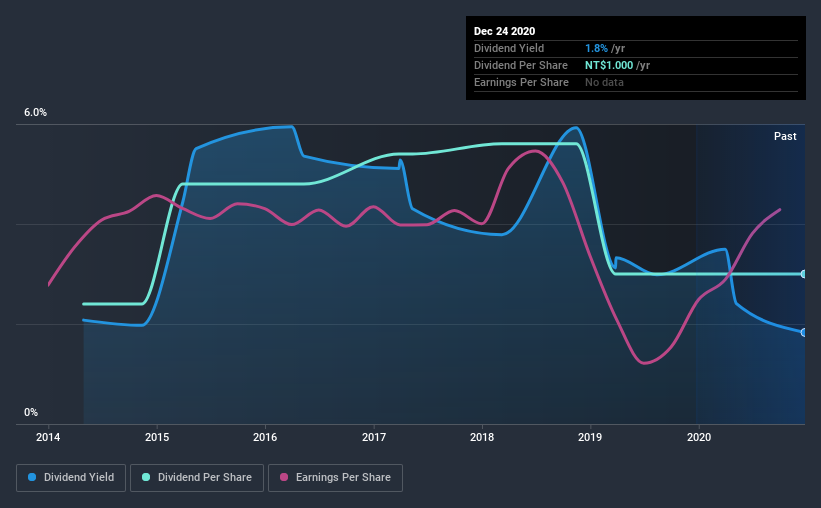821x508 pixels.
Task: Click the pink Earnings Per Share legend dot
Action: 284,477
